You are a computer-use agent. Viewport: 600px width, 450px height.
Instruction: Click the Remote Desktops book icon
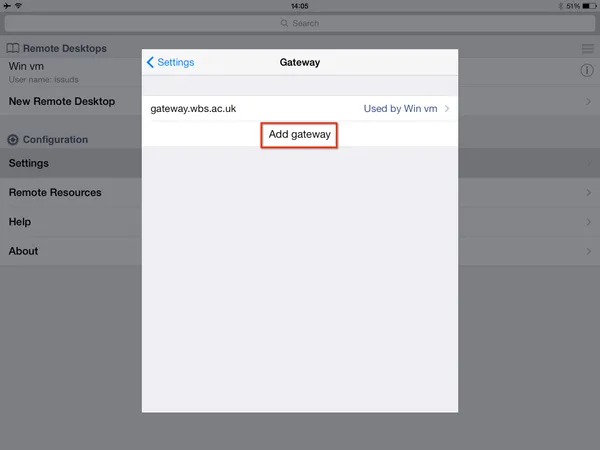[13, 48]
